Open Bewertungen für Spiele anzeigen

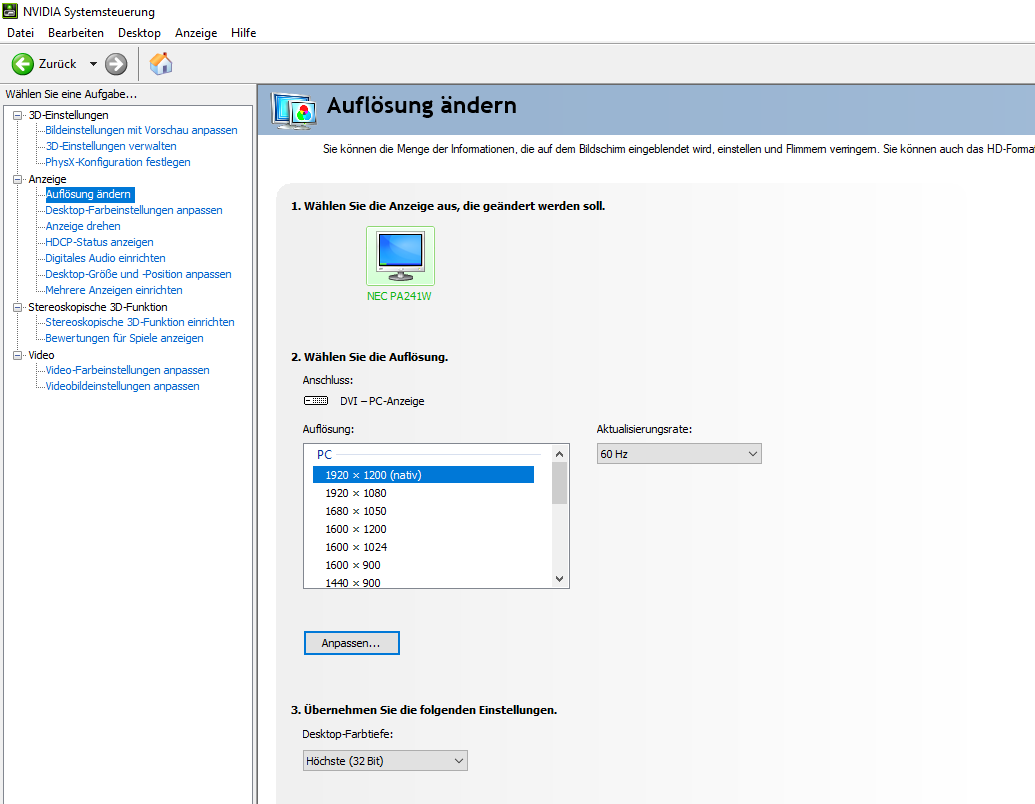(x=124, y=338)
